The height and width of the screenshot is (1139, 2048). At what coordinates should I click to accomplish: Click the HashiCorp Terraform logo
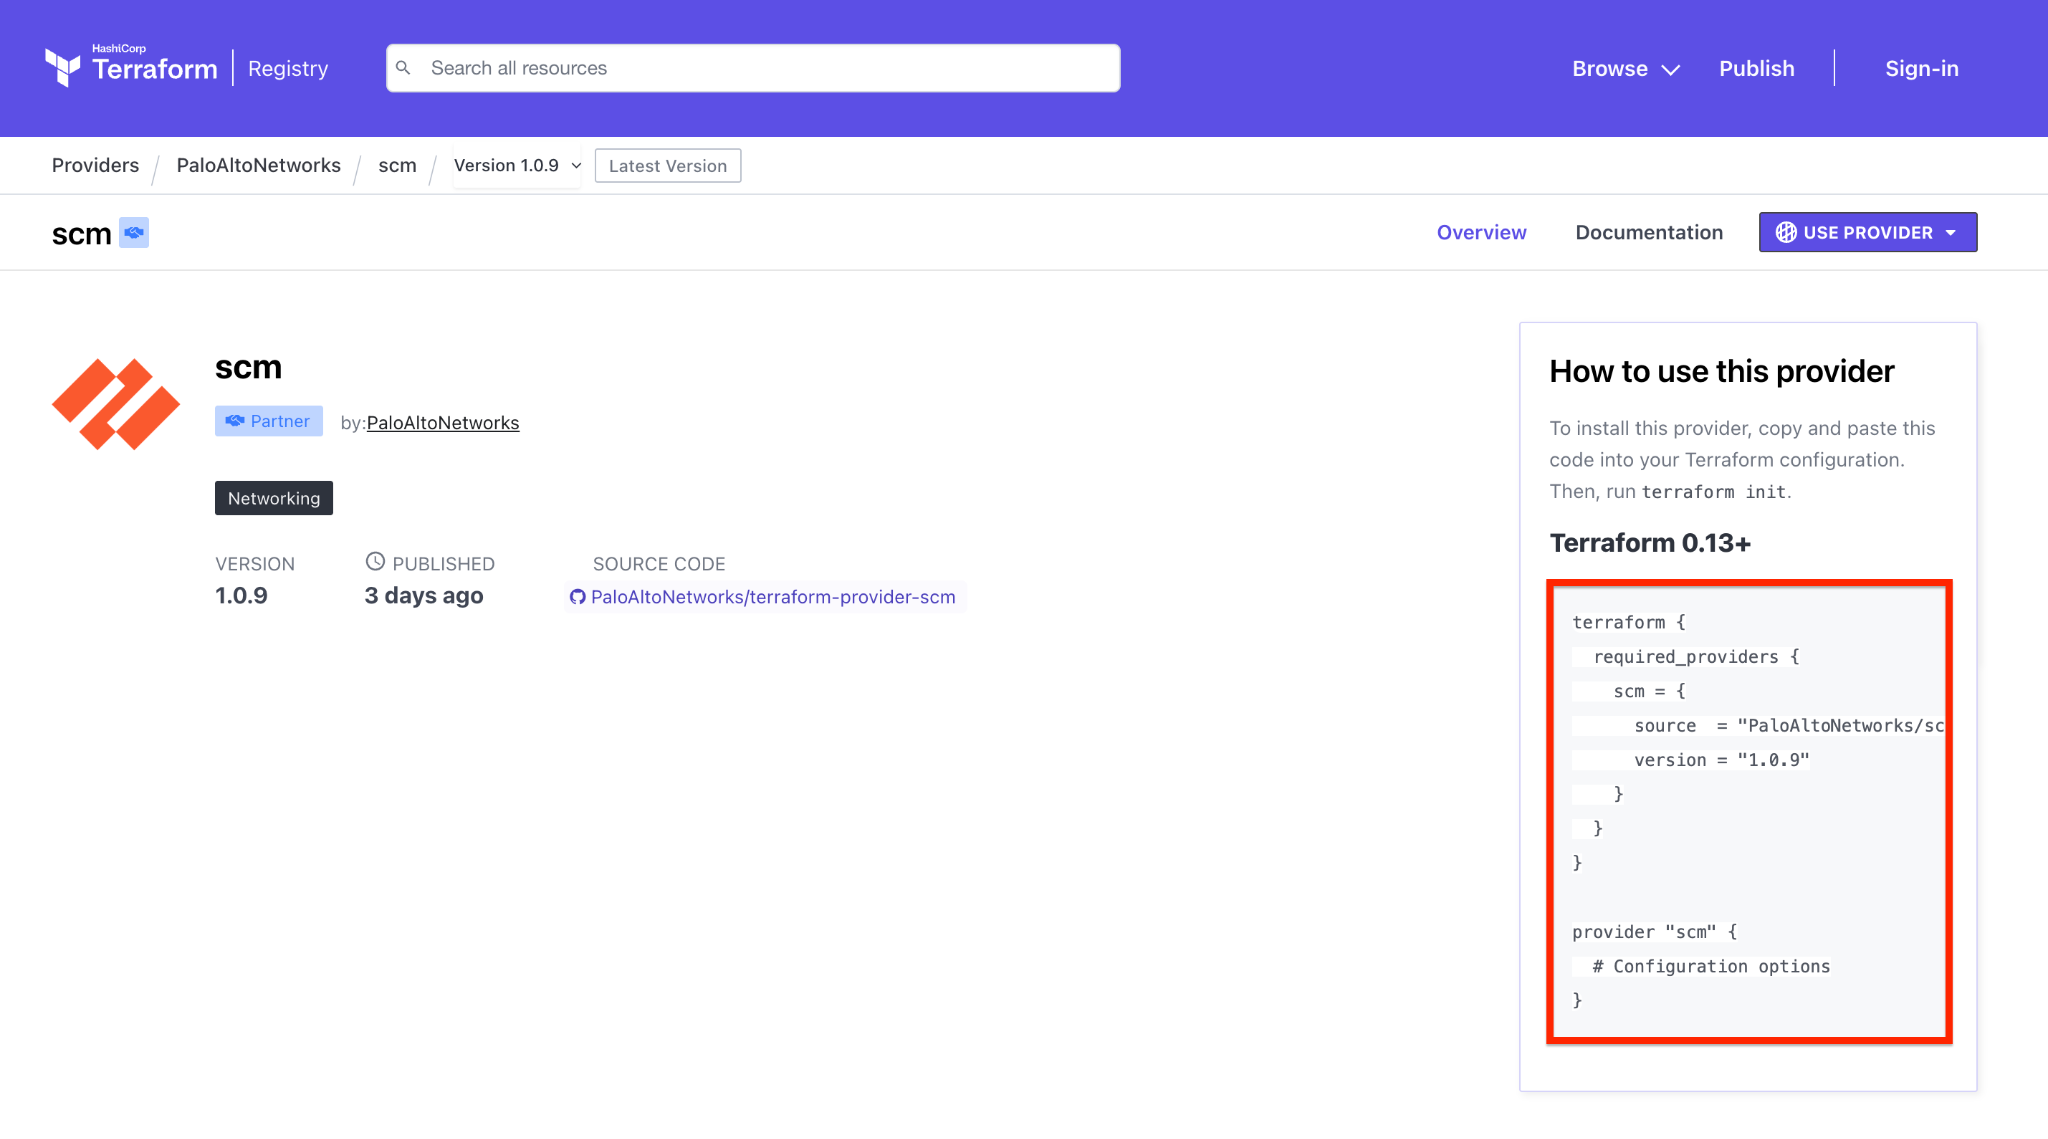click(x=131, y=67)
